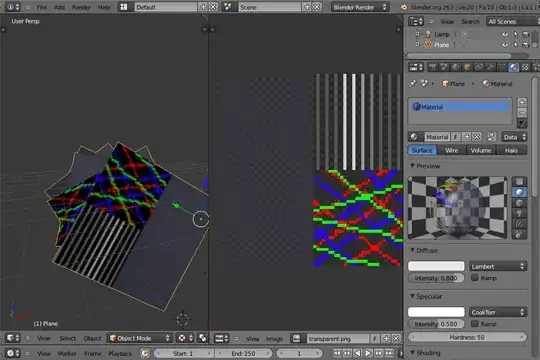Image resolution: width=540 pixels, height=360 pixels.
Task: Open the Scene properties tab
Action: (444, 67)
